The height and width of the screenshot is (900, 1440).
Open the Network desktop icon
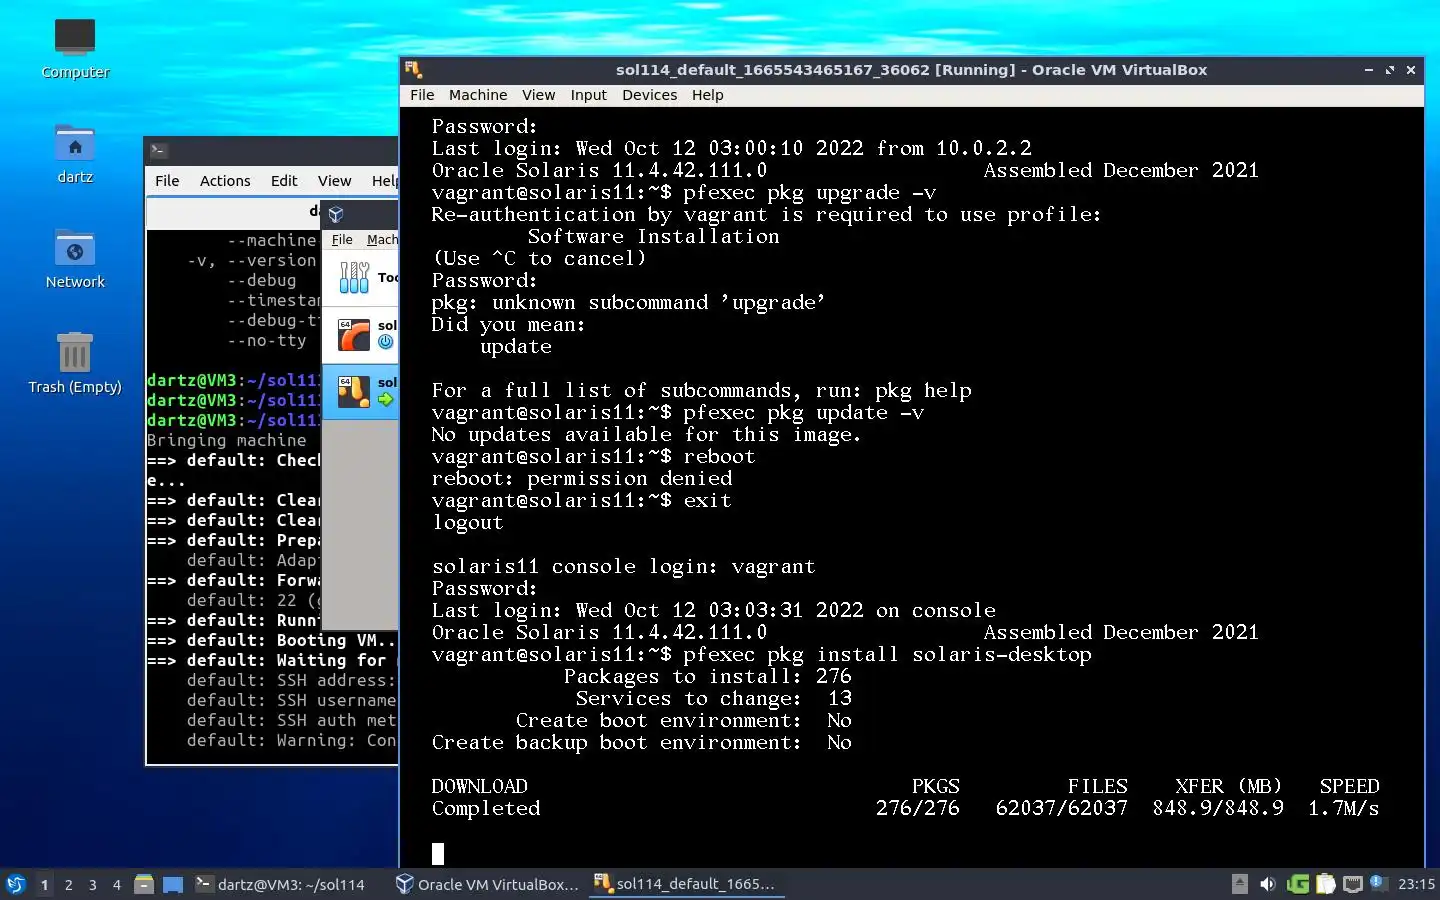tap(75, 258)
